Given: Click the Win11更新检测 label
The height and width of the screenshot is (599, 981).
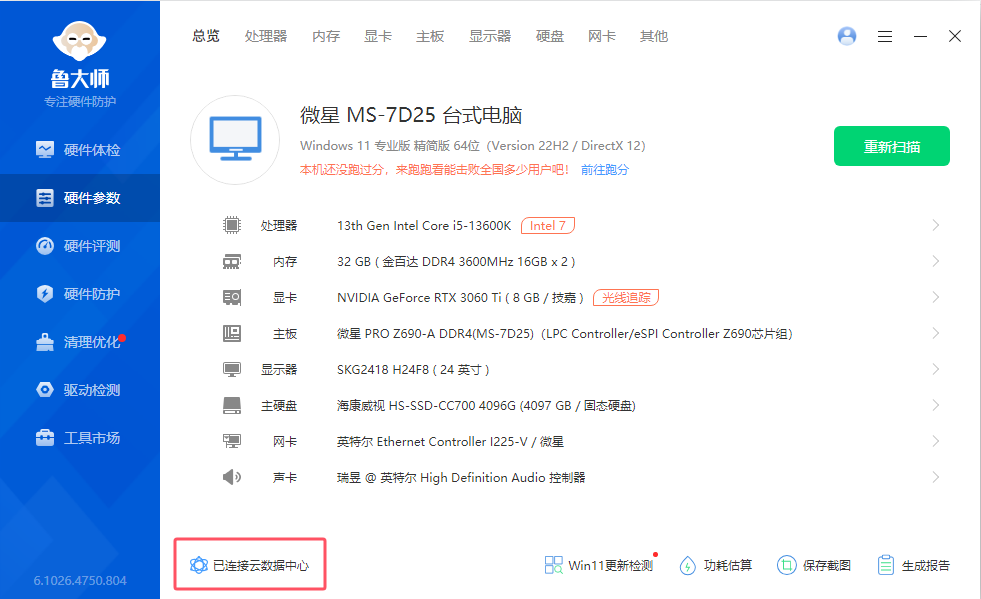Looking at the screenshot, I should click(611, 566).
